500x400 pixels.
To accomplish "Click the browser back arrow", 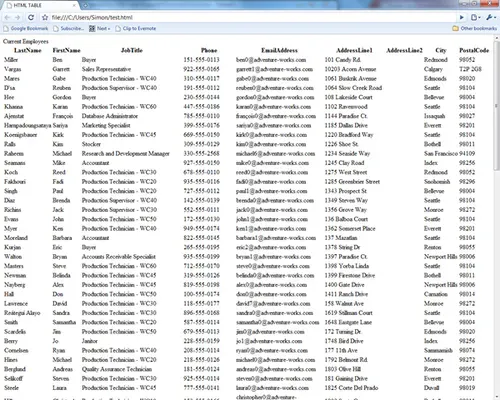I will point(7,18).
